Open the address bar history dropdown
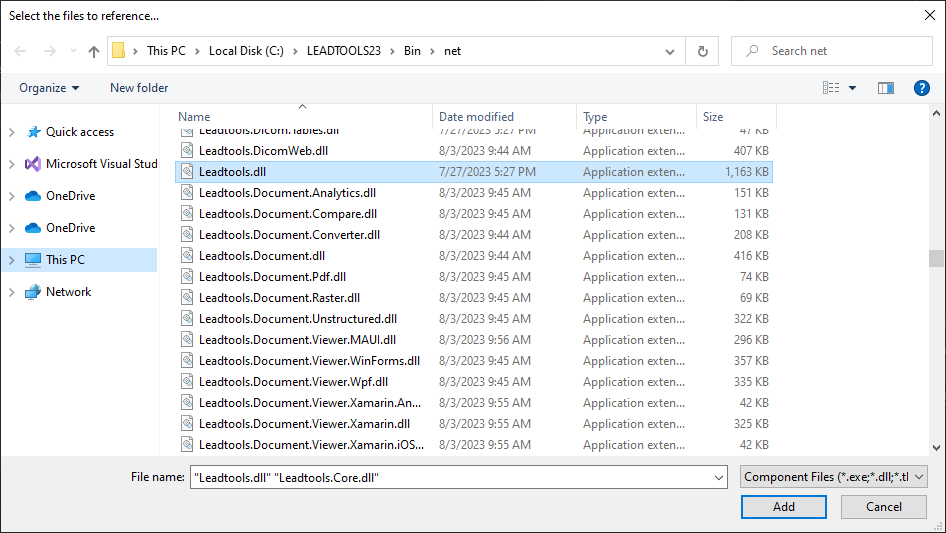 tap(670, 51)
